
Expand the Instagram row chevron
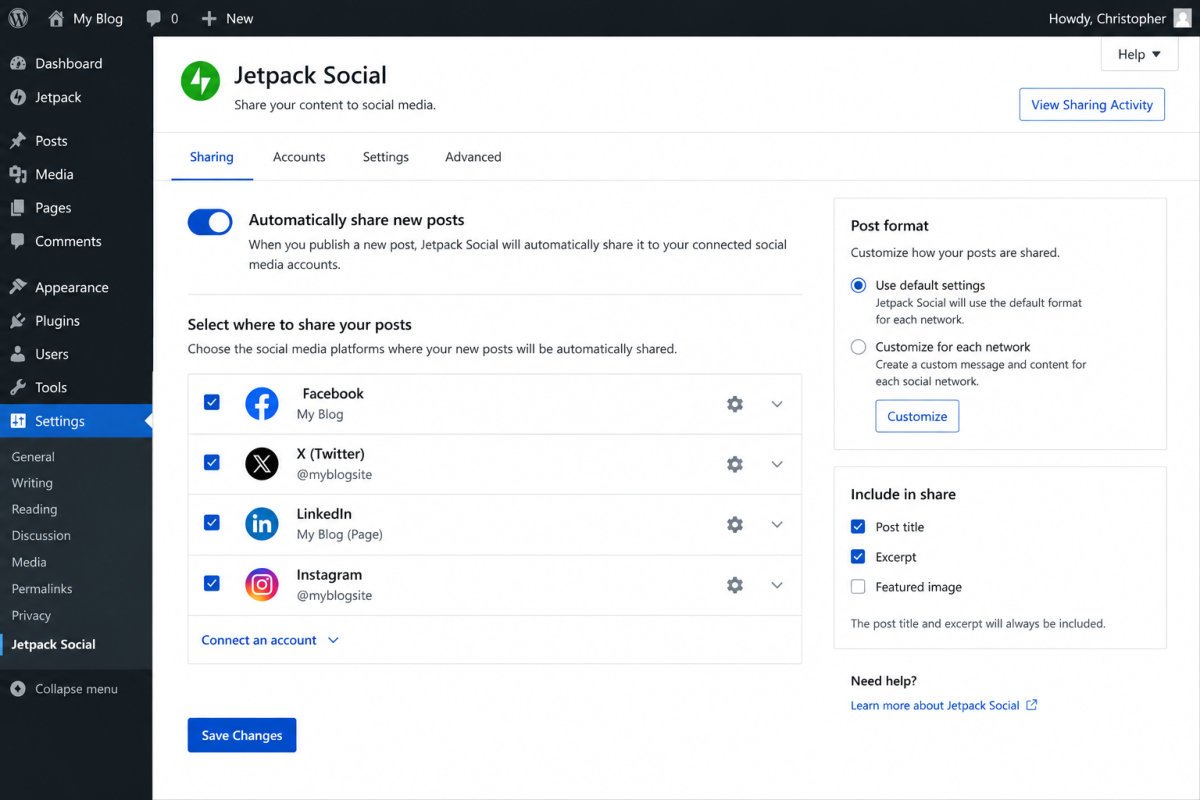(777, 585)
